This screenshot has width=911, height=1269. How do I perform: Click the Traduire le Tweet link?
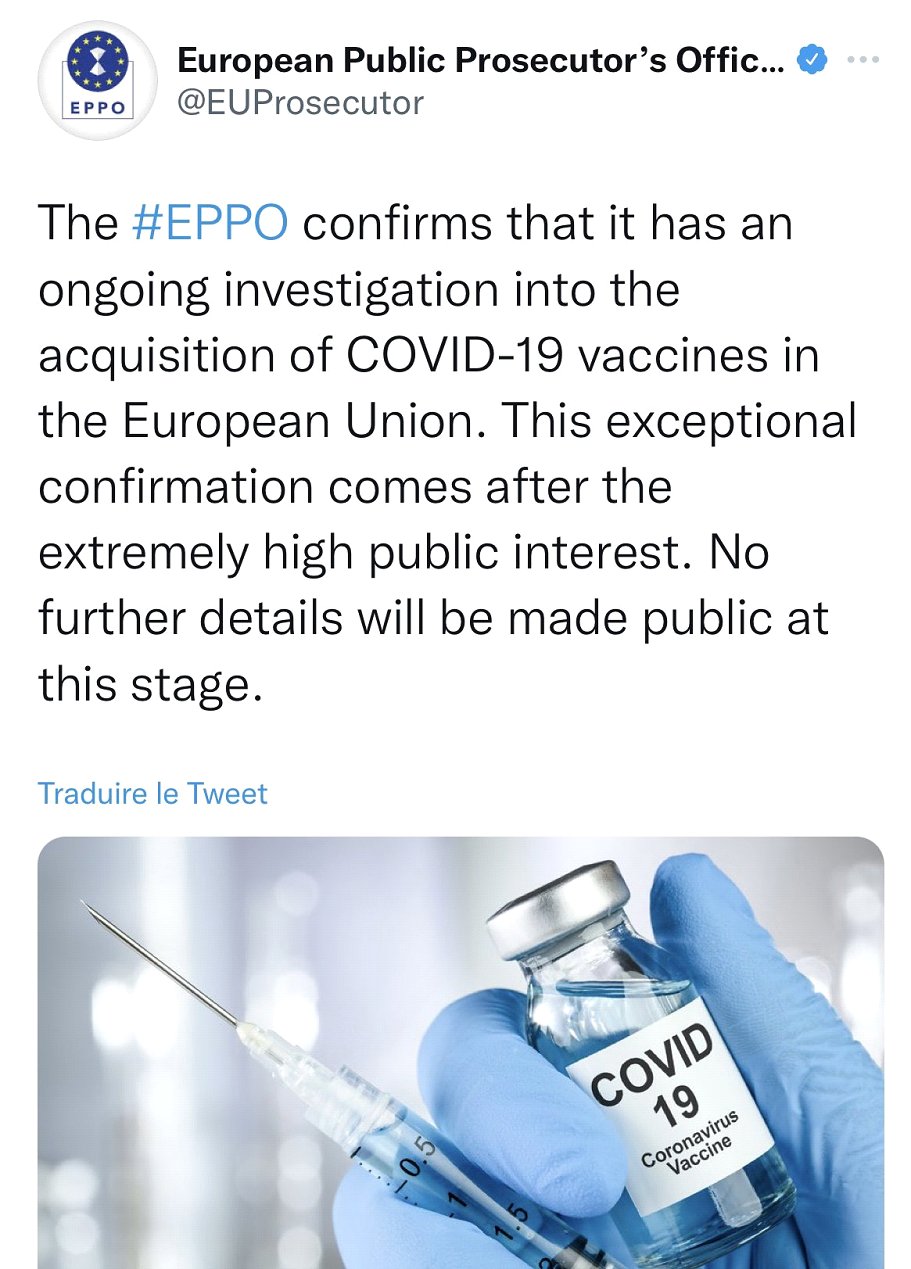coord(153,793)
